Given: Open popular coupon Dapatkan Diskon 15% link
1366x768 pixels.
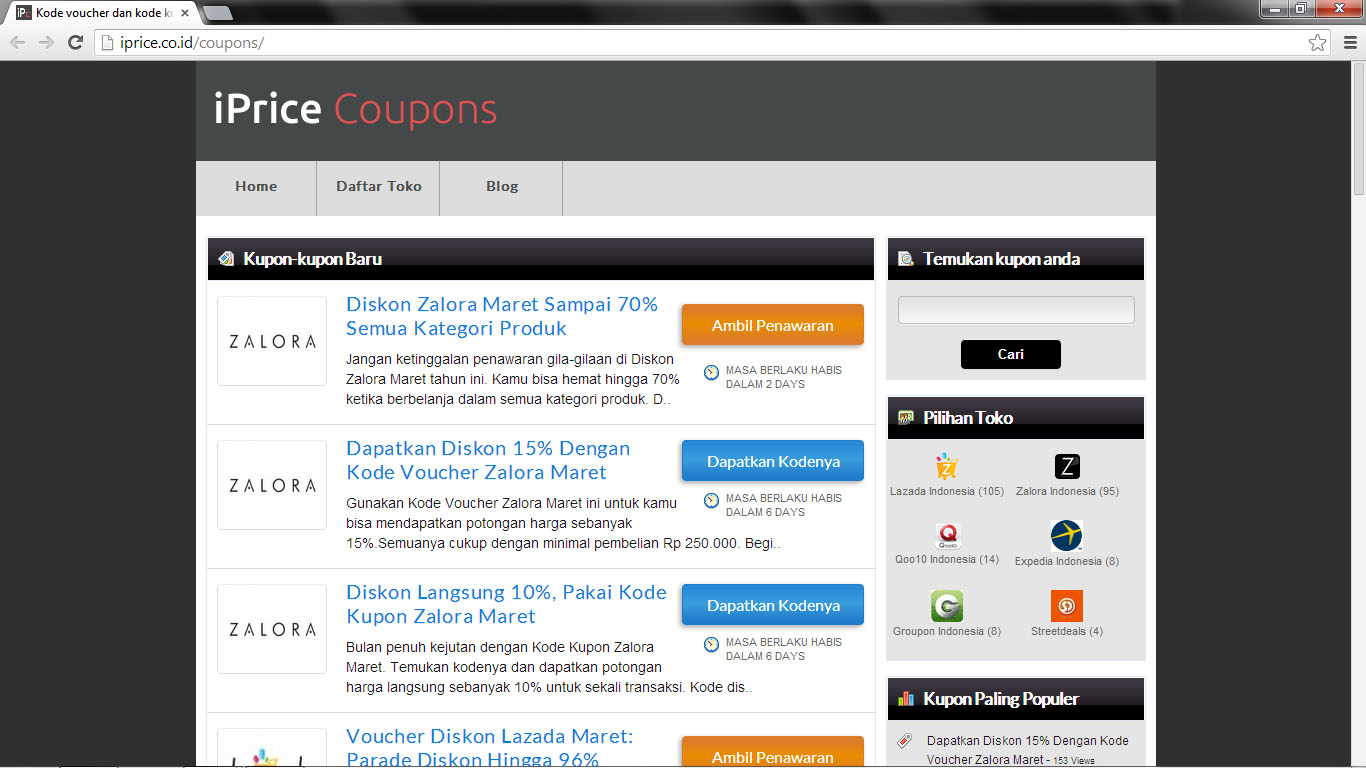Looking at the screenshot, I should 1027,750.
